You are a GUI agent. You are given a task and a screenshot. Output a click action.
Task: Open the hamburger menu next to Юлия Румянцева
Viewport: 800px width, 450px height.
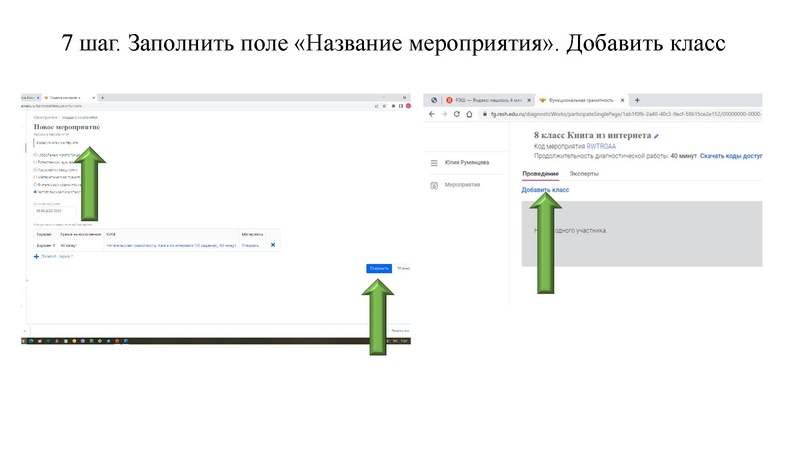[x=433, y=163]
